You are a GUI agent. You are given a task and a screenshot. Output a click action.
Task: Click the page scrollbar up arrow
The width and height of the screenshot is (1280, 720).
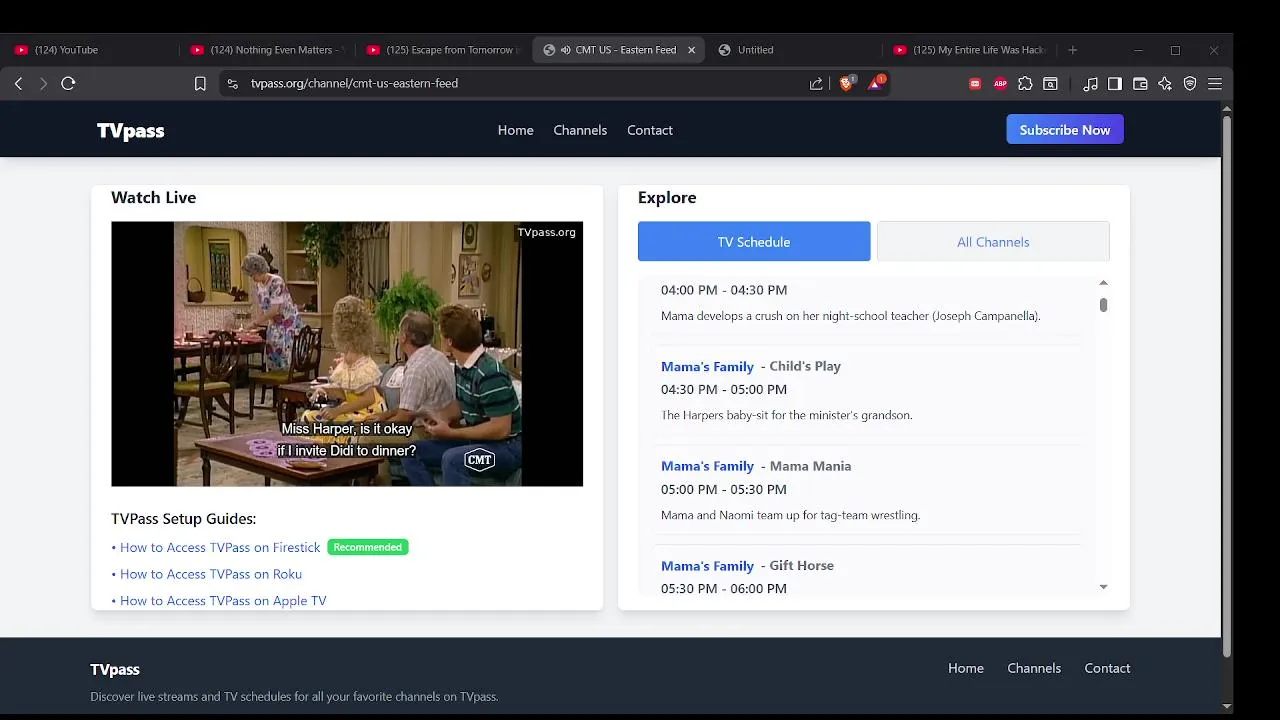[x=1226, y=108]
